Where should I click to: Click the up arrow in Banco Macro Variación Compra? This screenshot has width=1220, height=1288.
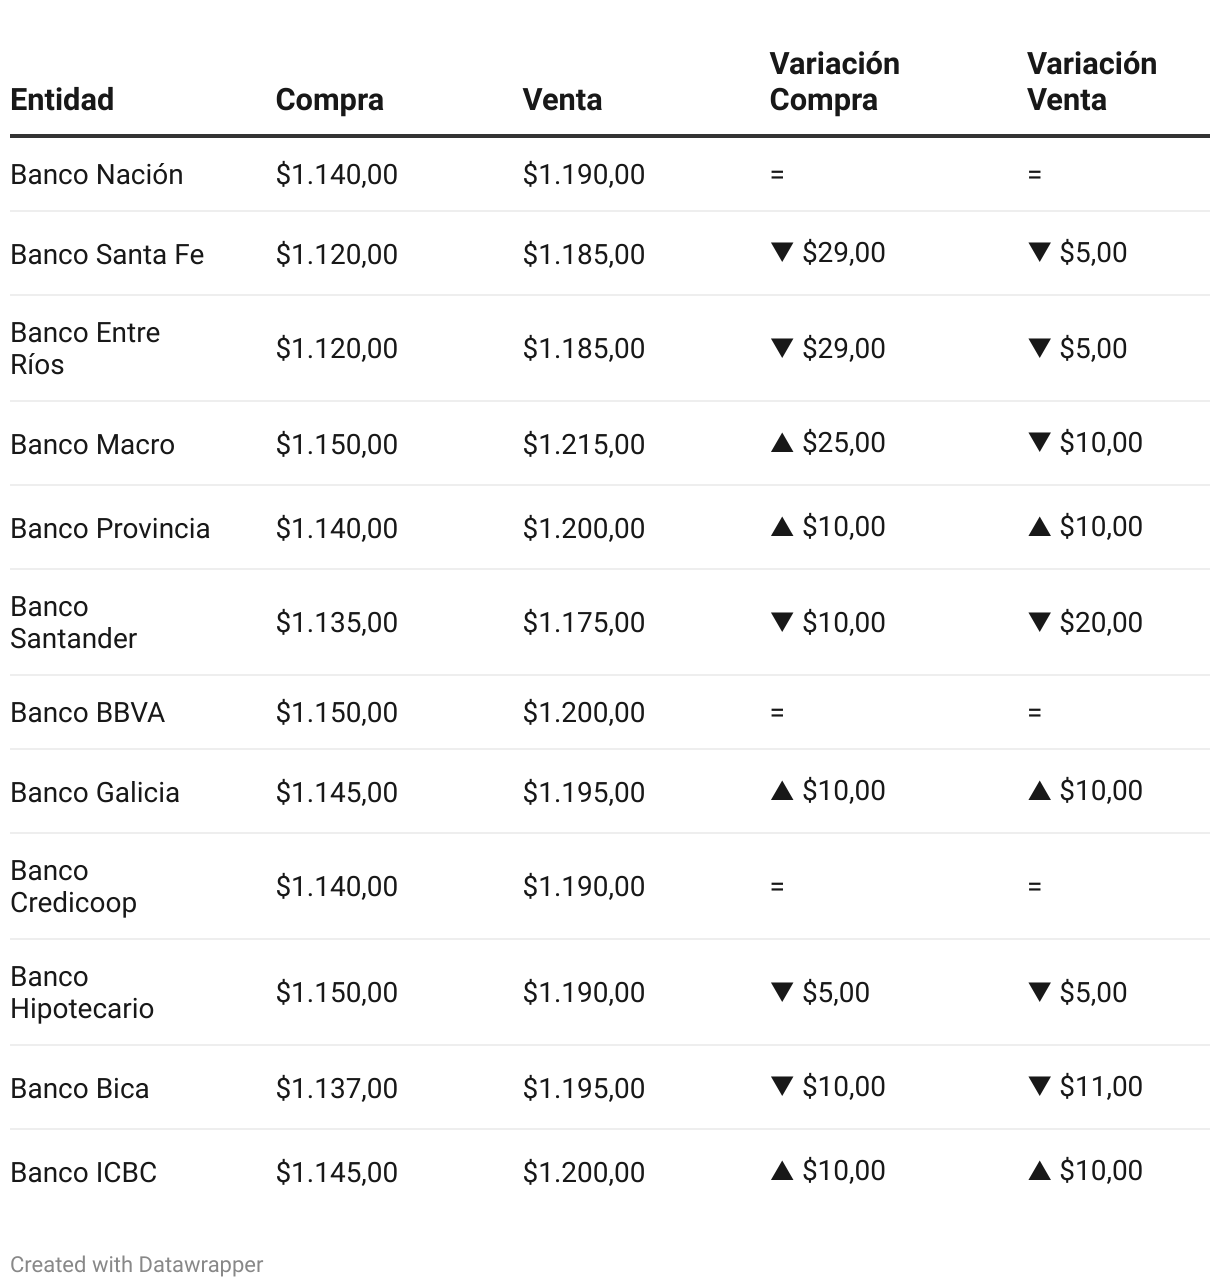tap(782, 443)
